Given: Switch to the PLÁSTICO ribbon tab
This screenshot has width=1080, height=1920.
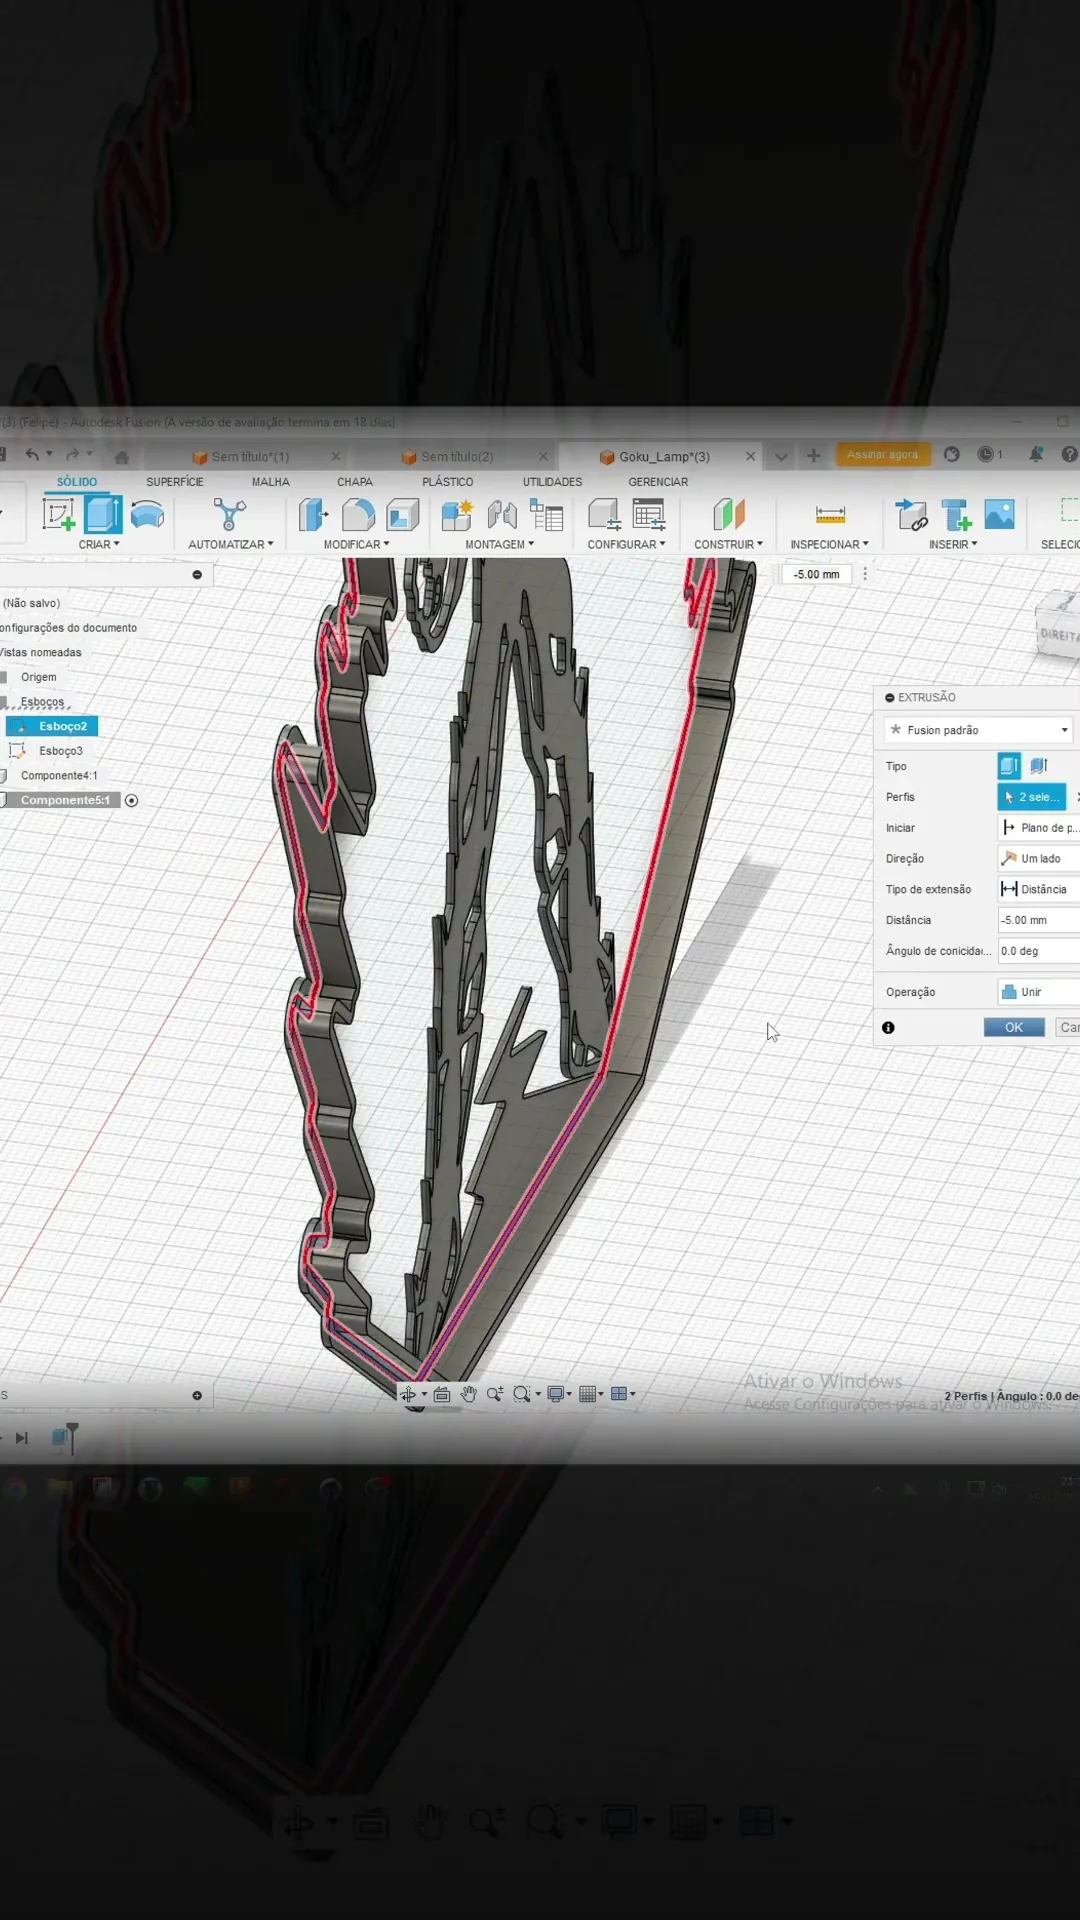Looking at the screenshot, I should click(447, 482).
